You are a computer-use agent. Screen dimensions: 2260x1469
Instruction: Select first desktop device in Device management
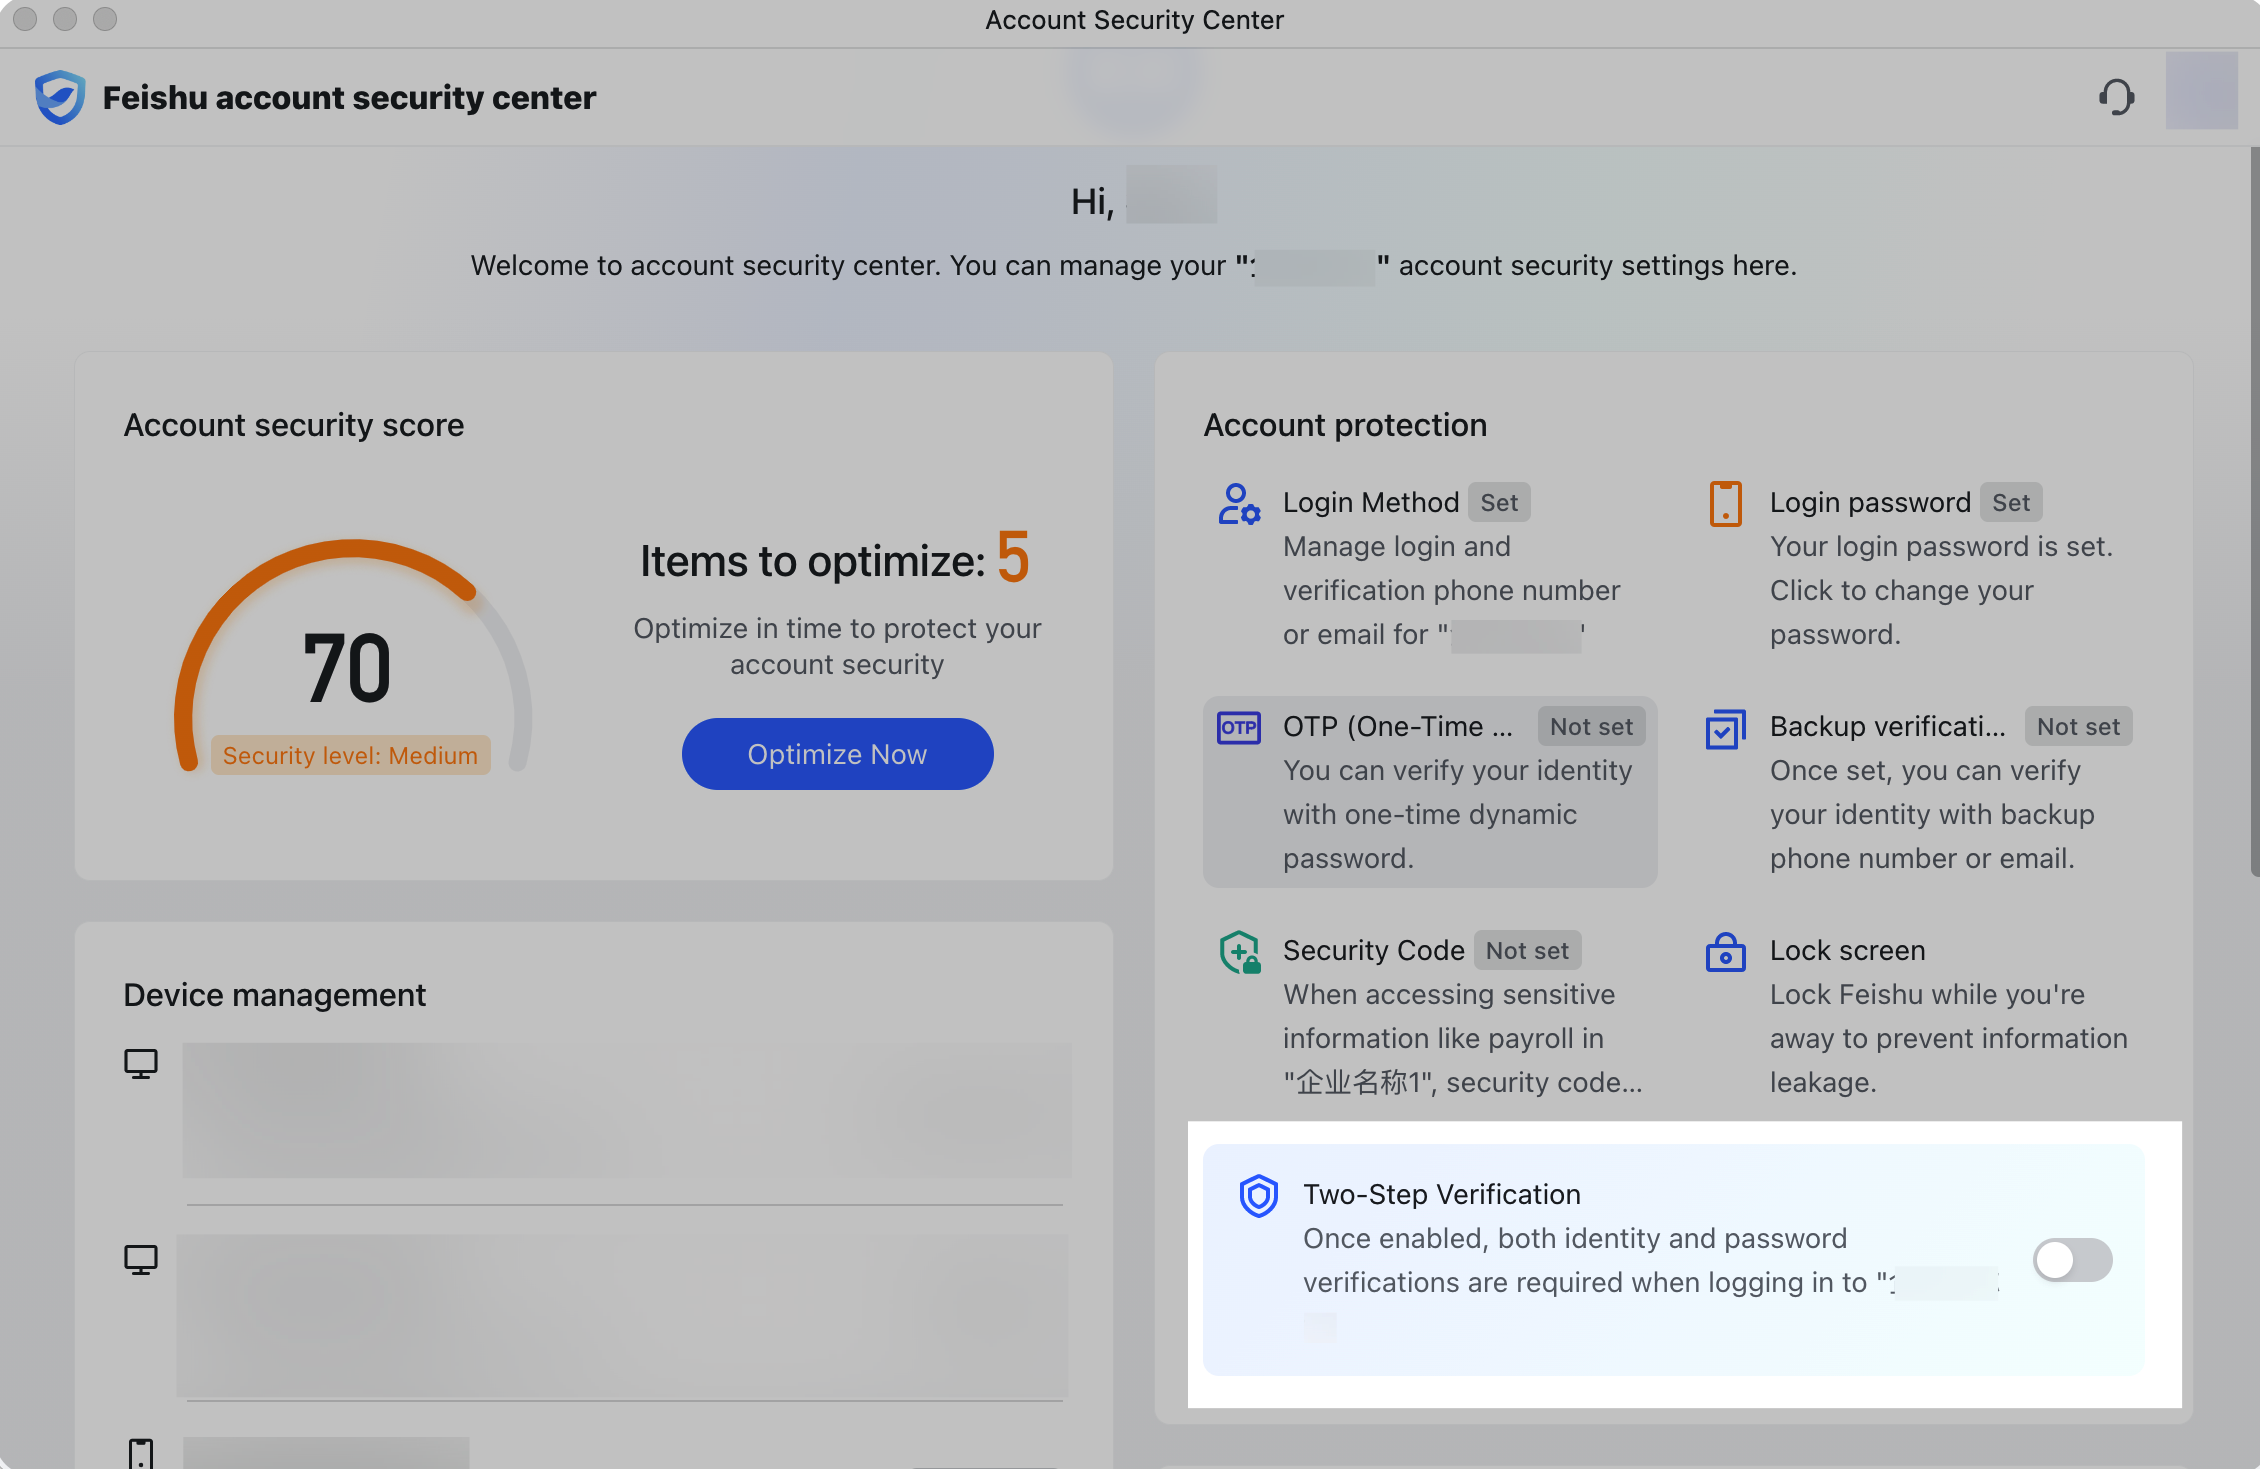626,1110
